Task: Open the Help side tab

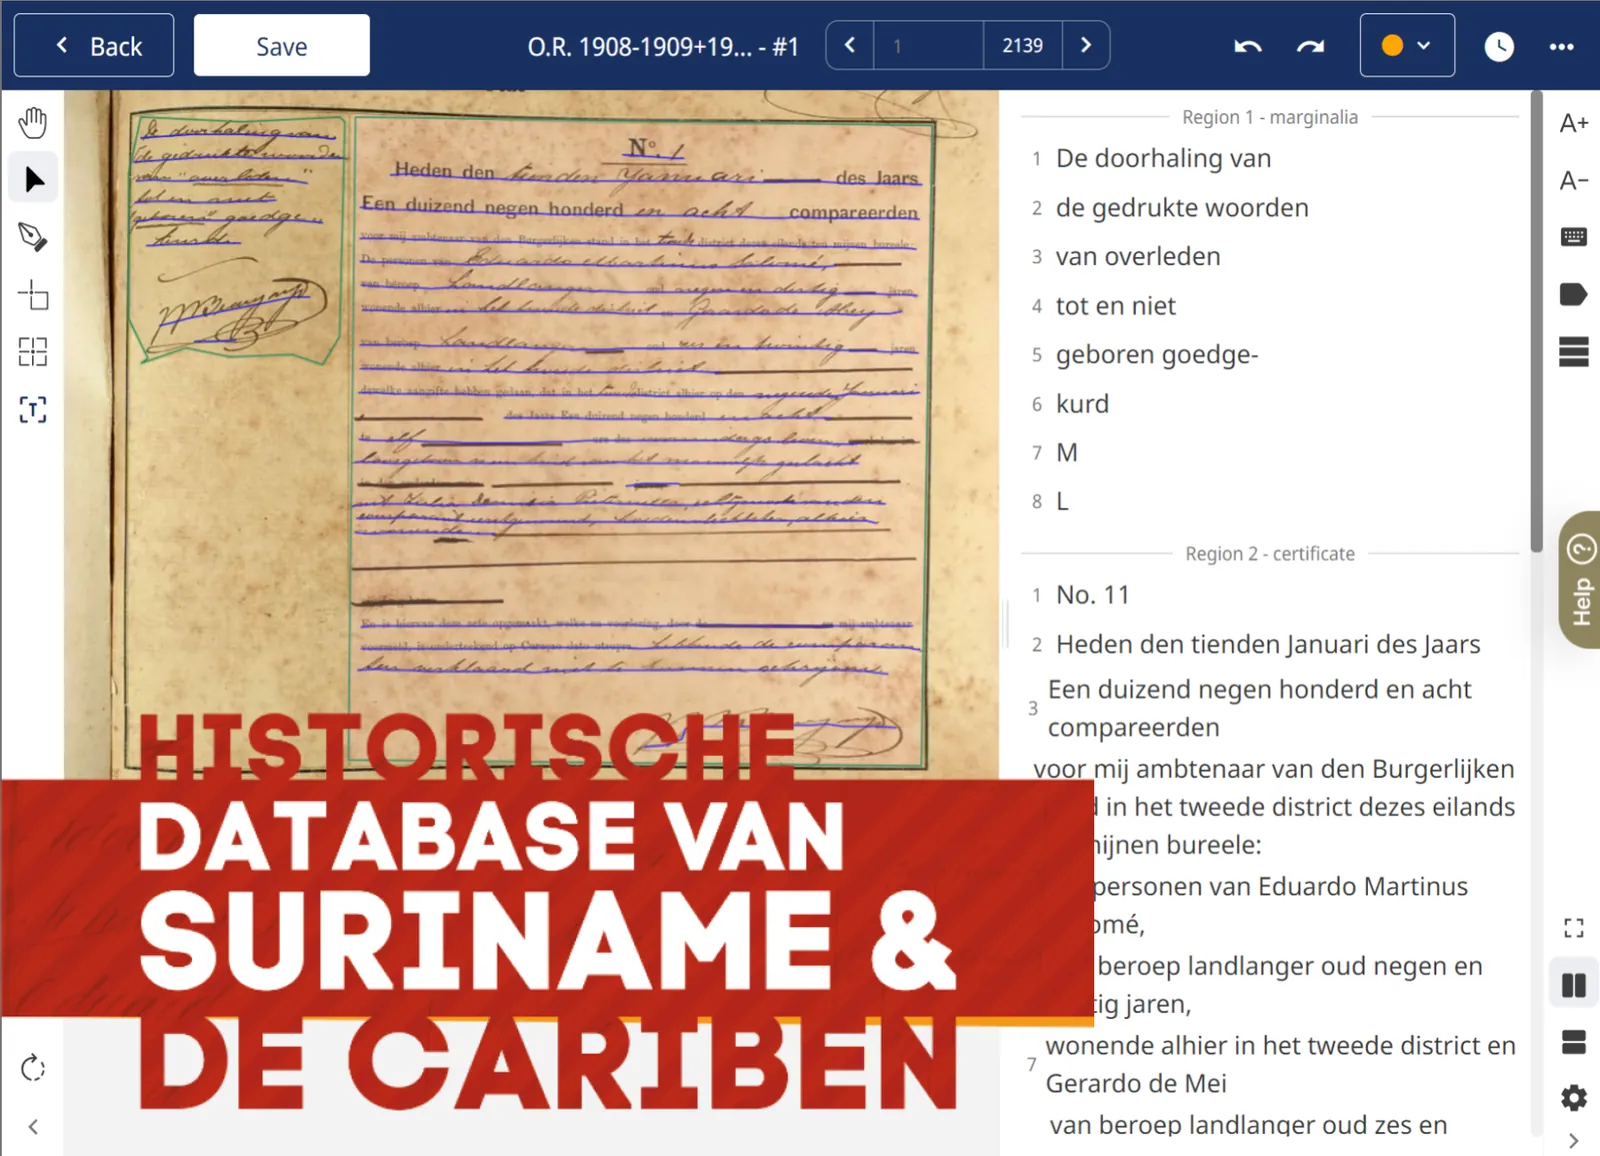Action: (1580, 580)
